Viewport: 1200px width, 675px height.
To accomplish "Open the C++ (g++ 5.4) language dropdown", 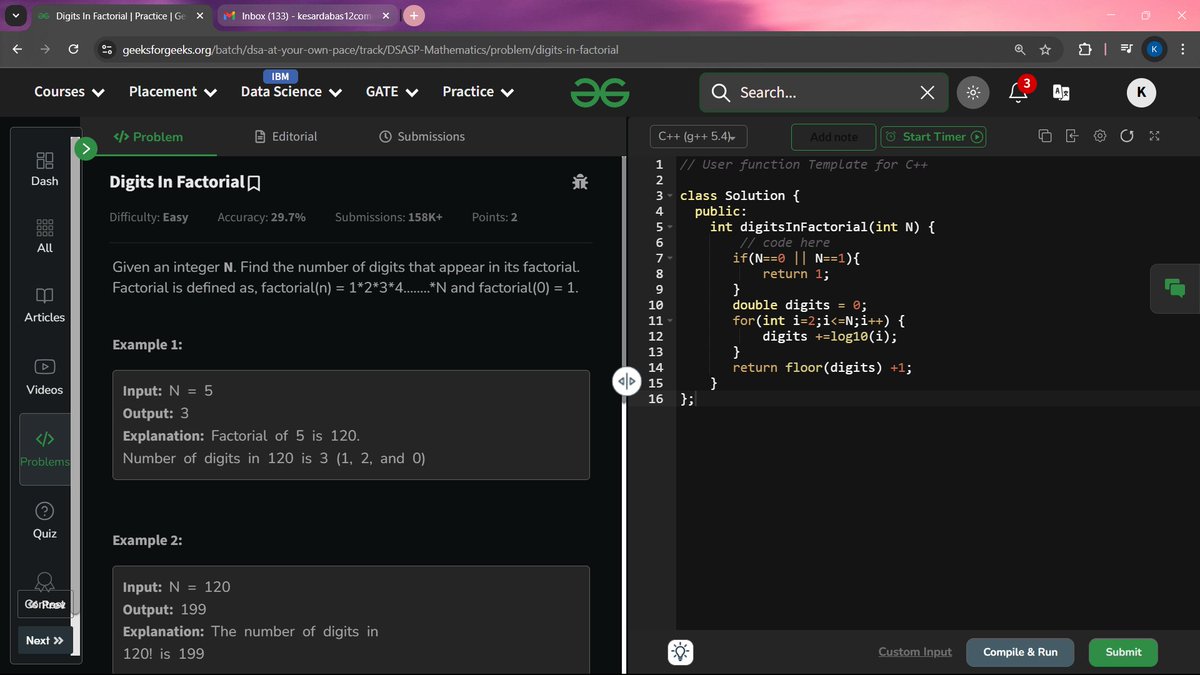I will pos(698,137).
